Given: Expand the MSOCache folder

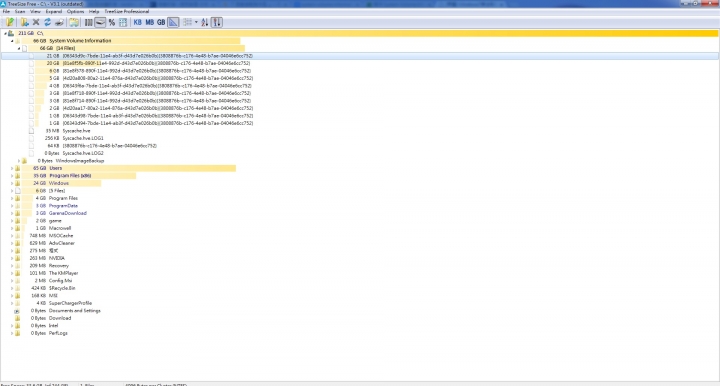Looking at the screenshot, I should pyautogui.click(x=12, y=236).
